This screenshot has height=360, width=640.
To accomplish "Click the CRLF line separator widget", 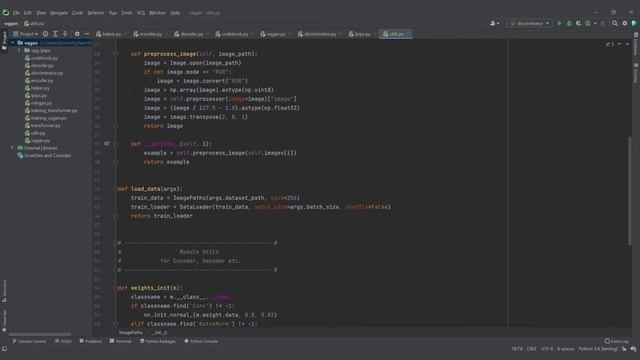I will pyautogui.click(x=531, y=349).
